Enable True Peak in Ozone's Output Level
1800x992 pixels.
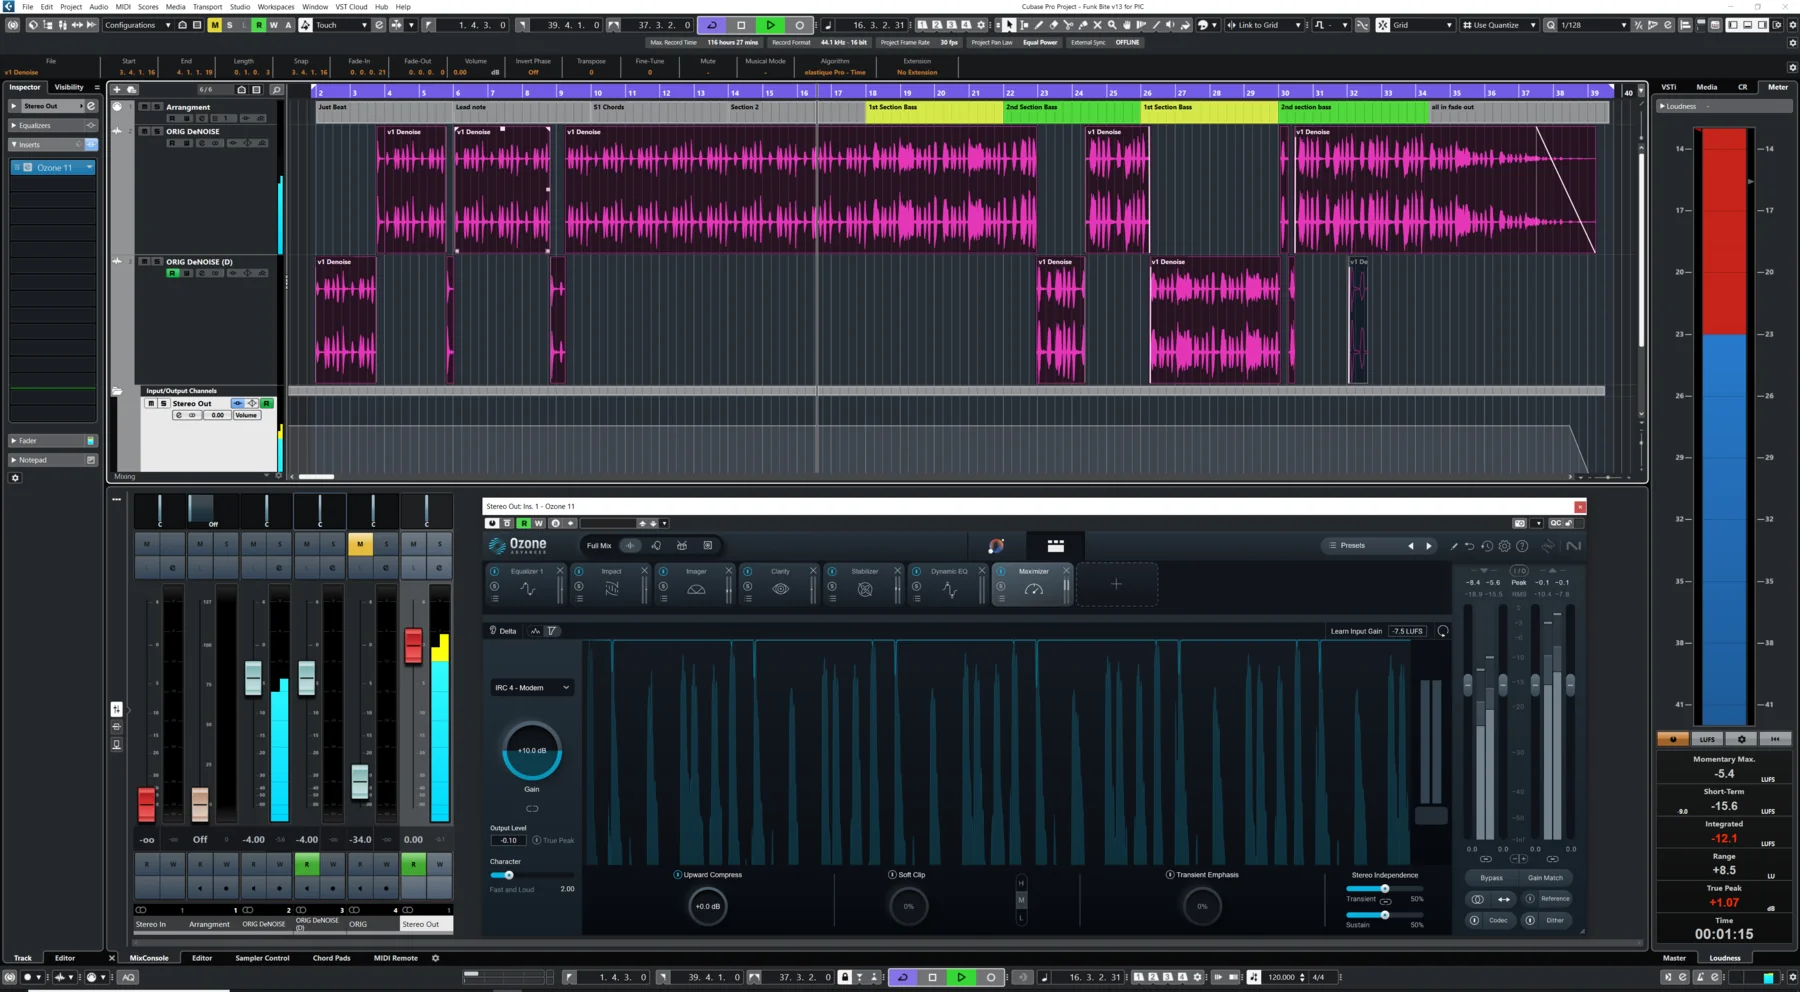tap(539, 840)
